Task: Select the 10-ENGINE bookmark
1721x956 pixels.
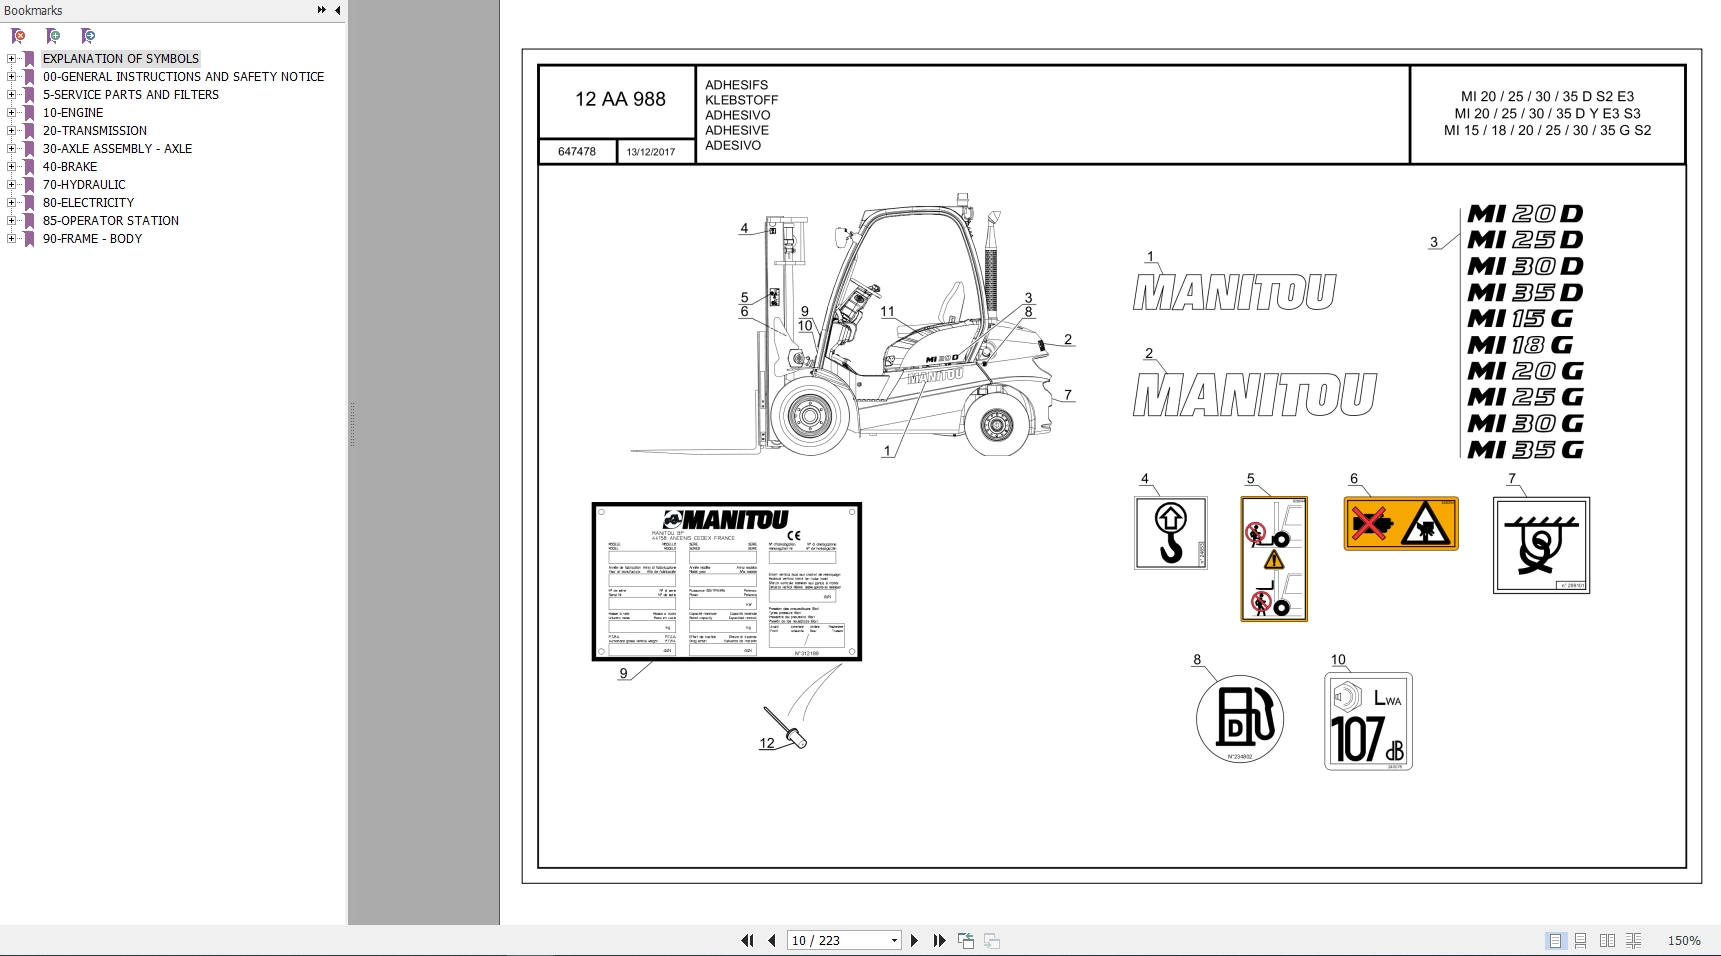Action: tap(72, 113)
